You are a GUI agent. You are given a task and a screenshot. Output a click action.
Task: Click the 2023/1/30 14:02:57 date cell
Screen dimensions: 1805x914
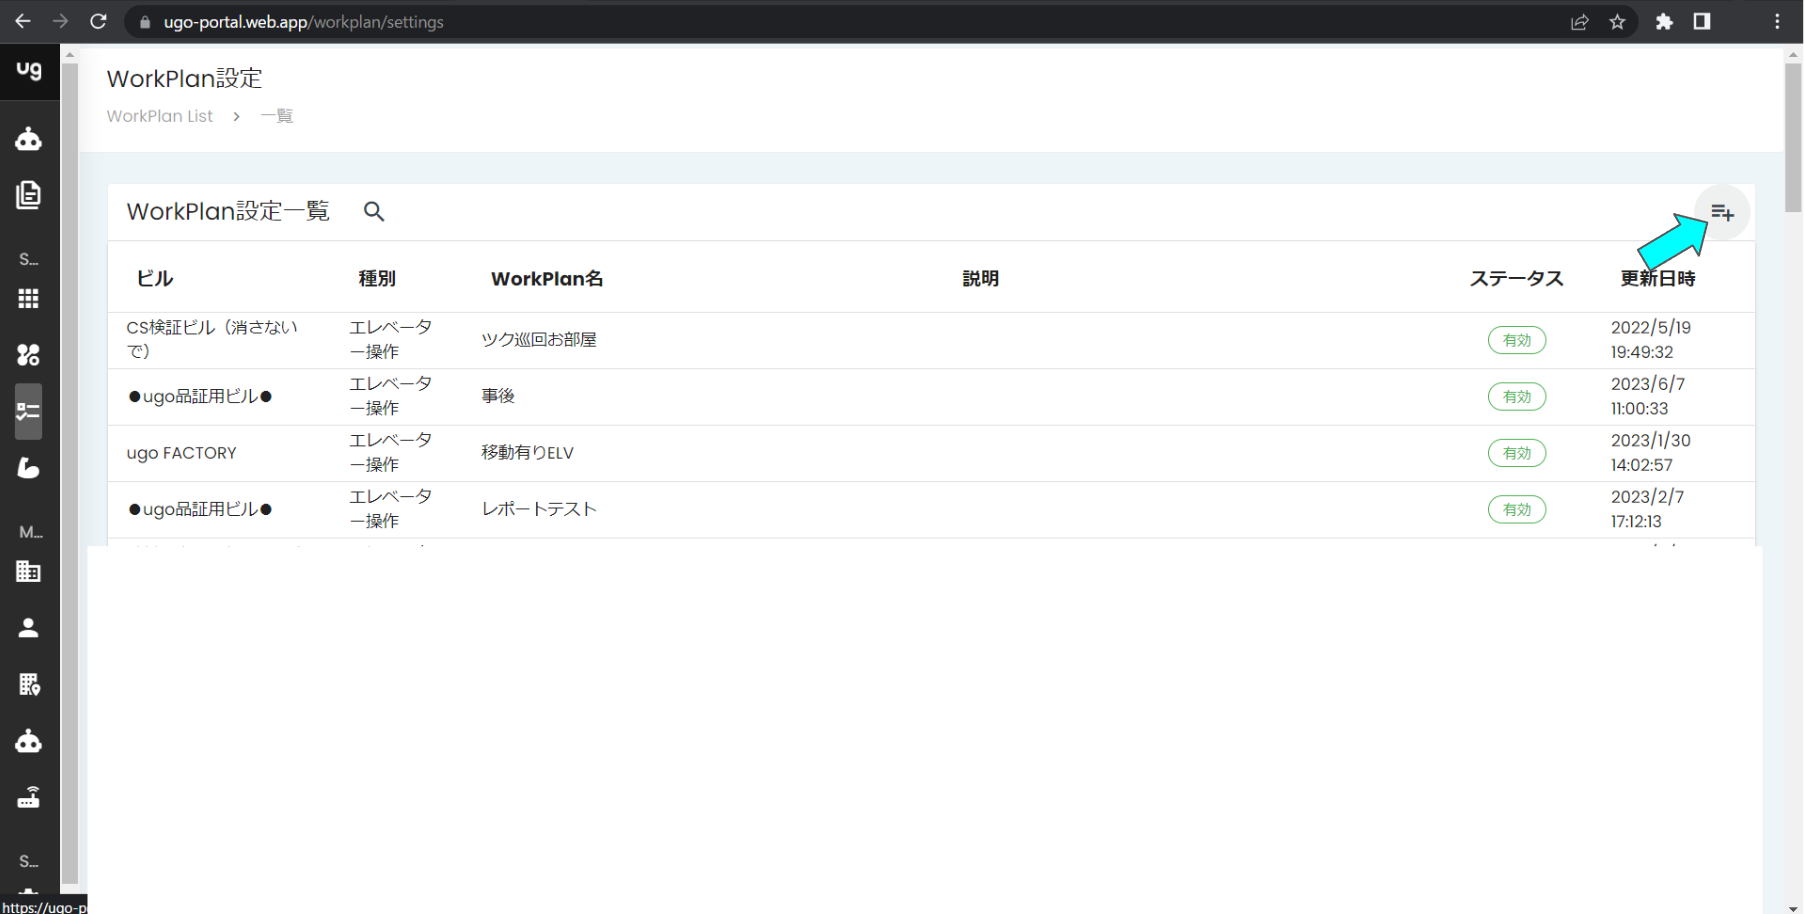point(1651,453)
